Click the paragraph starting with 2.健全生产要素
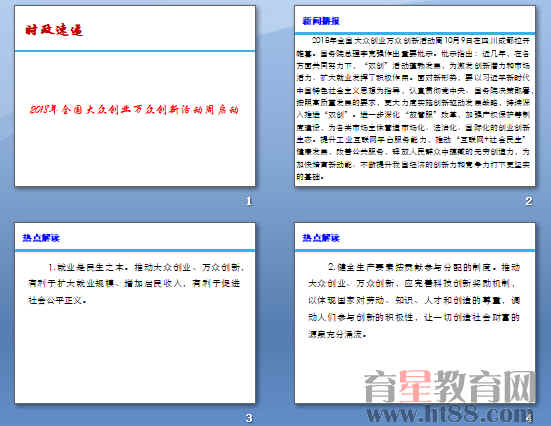This screenshot has height=426, width=551. tap(414, 301)
